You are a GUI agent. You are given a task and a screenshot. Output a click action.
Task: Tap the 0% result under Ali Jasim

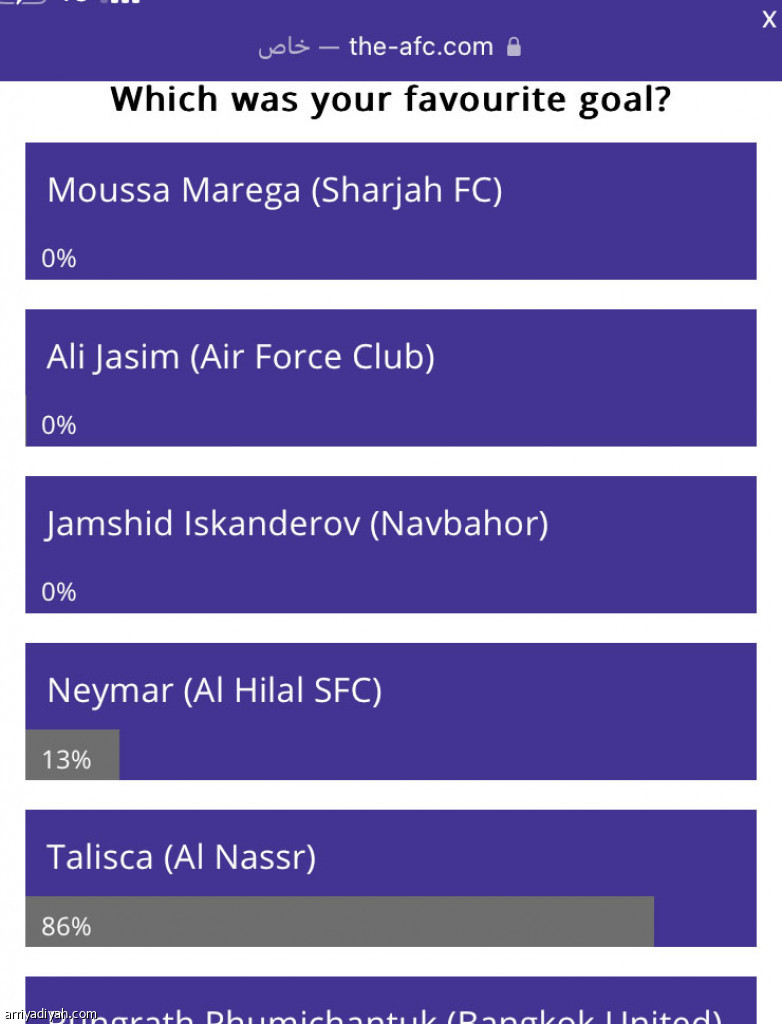59,426
